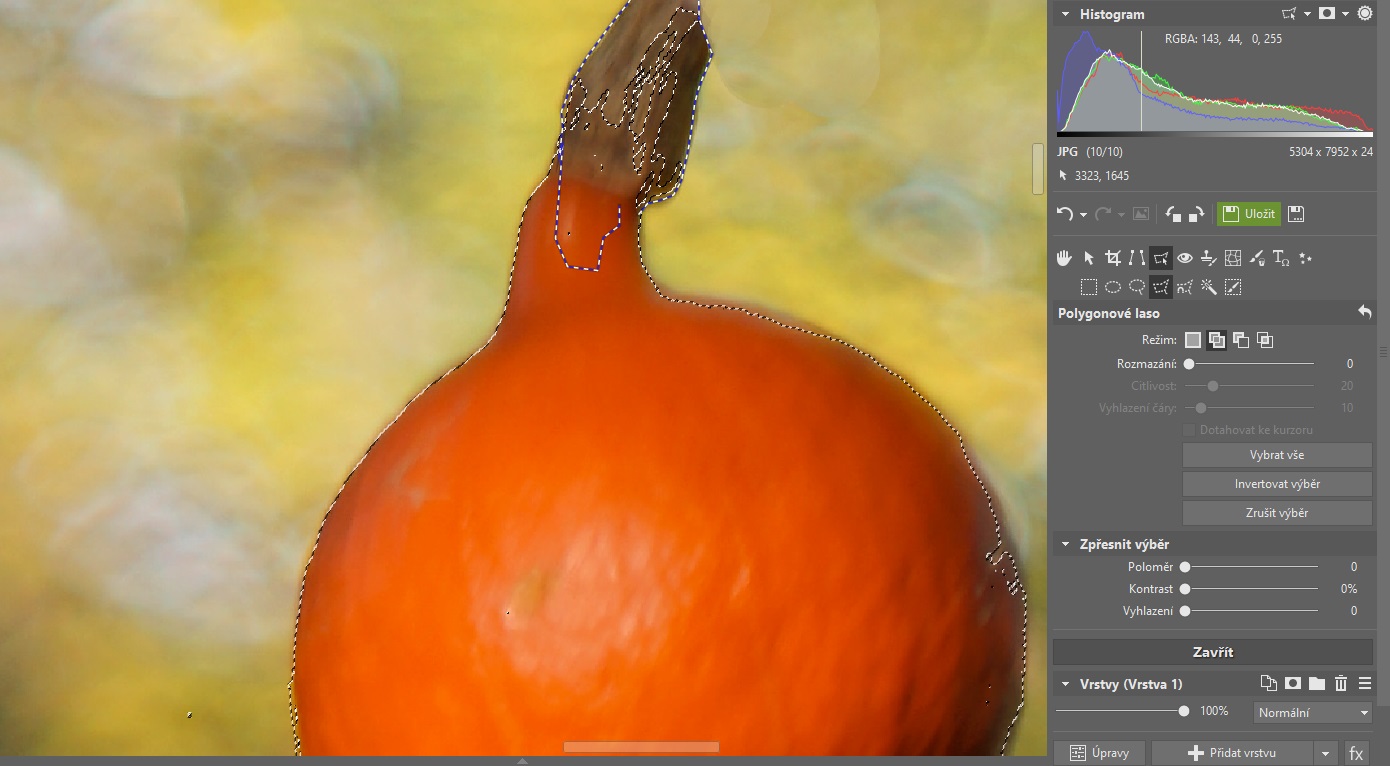Select the Pointer arrow tool
Image resolution: width=1390 pixels, height=766 pixels.
[x=1088, y=258]
